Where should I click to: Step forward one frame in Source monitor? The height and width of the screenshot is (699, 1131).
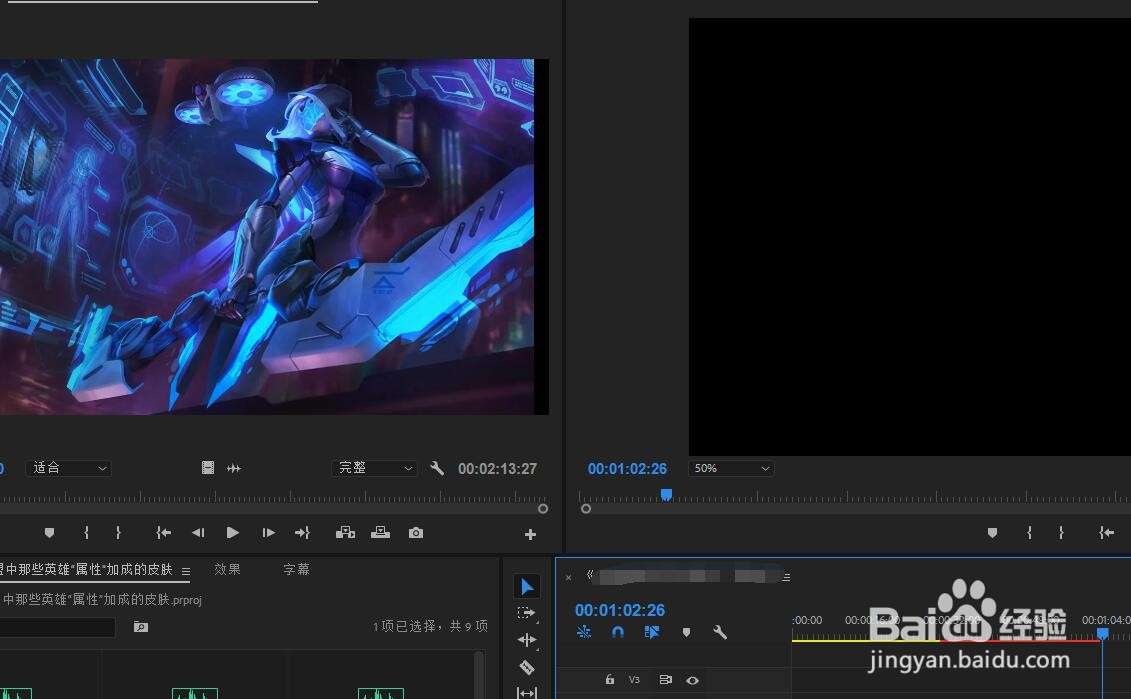click(268, 532)
